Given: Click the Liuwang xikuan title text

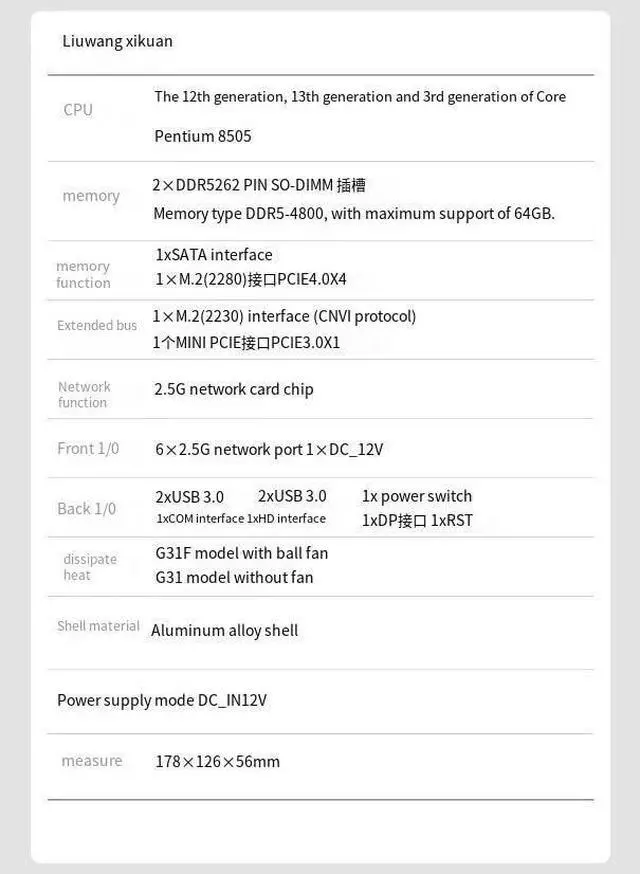Looking at the screenshot, I should pos(117,41).
